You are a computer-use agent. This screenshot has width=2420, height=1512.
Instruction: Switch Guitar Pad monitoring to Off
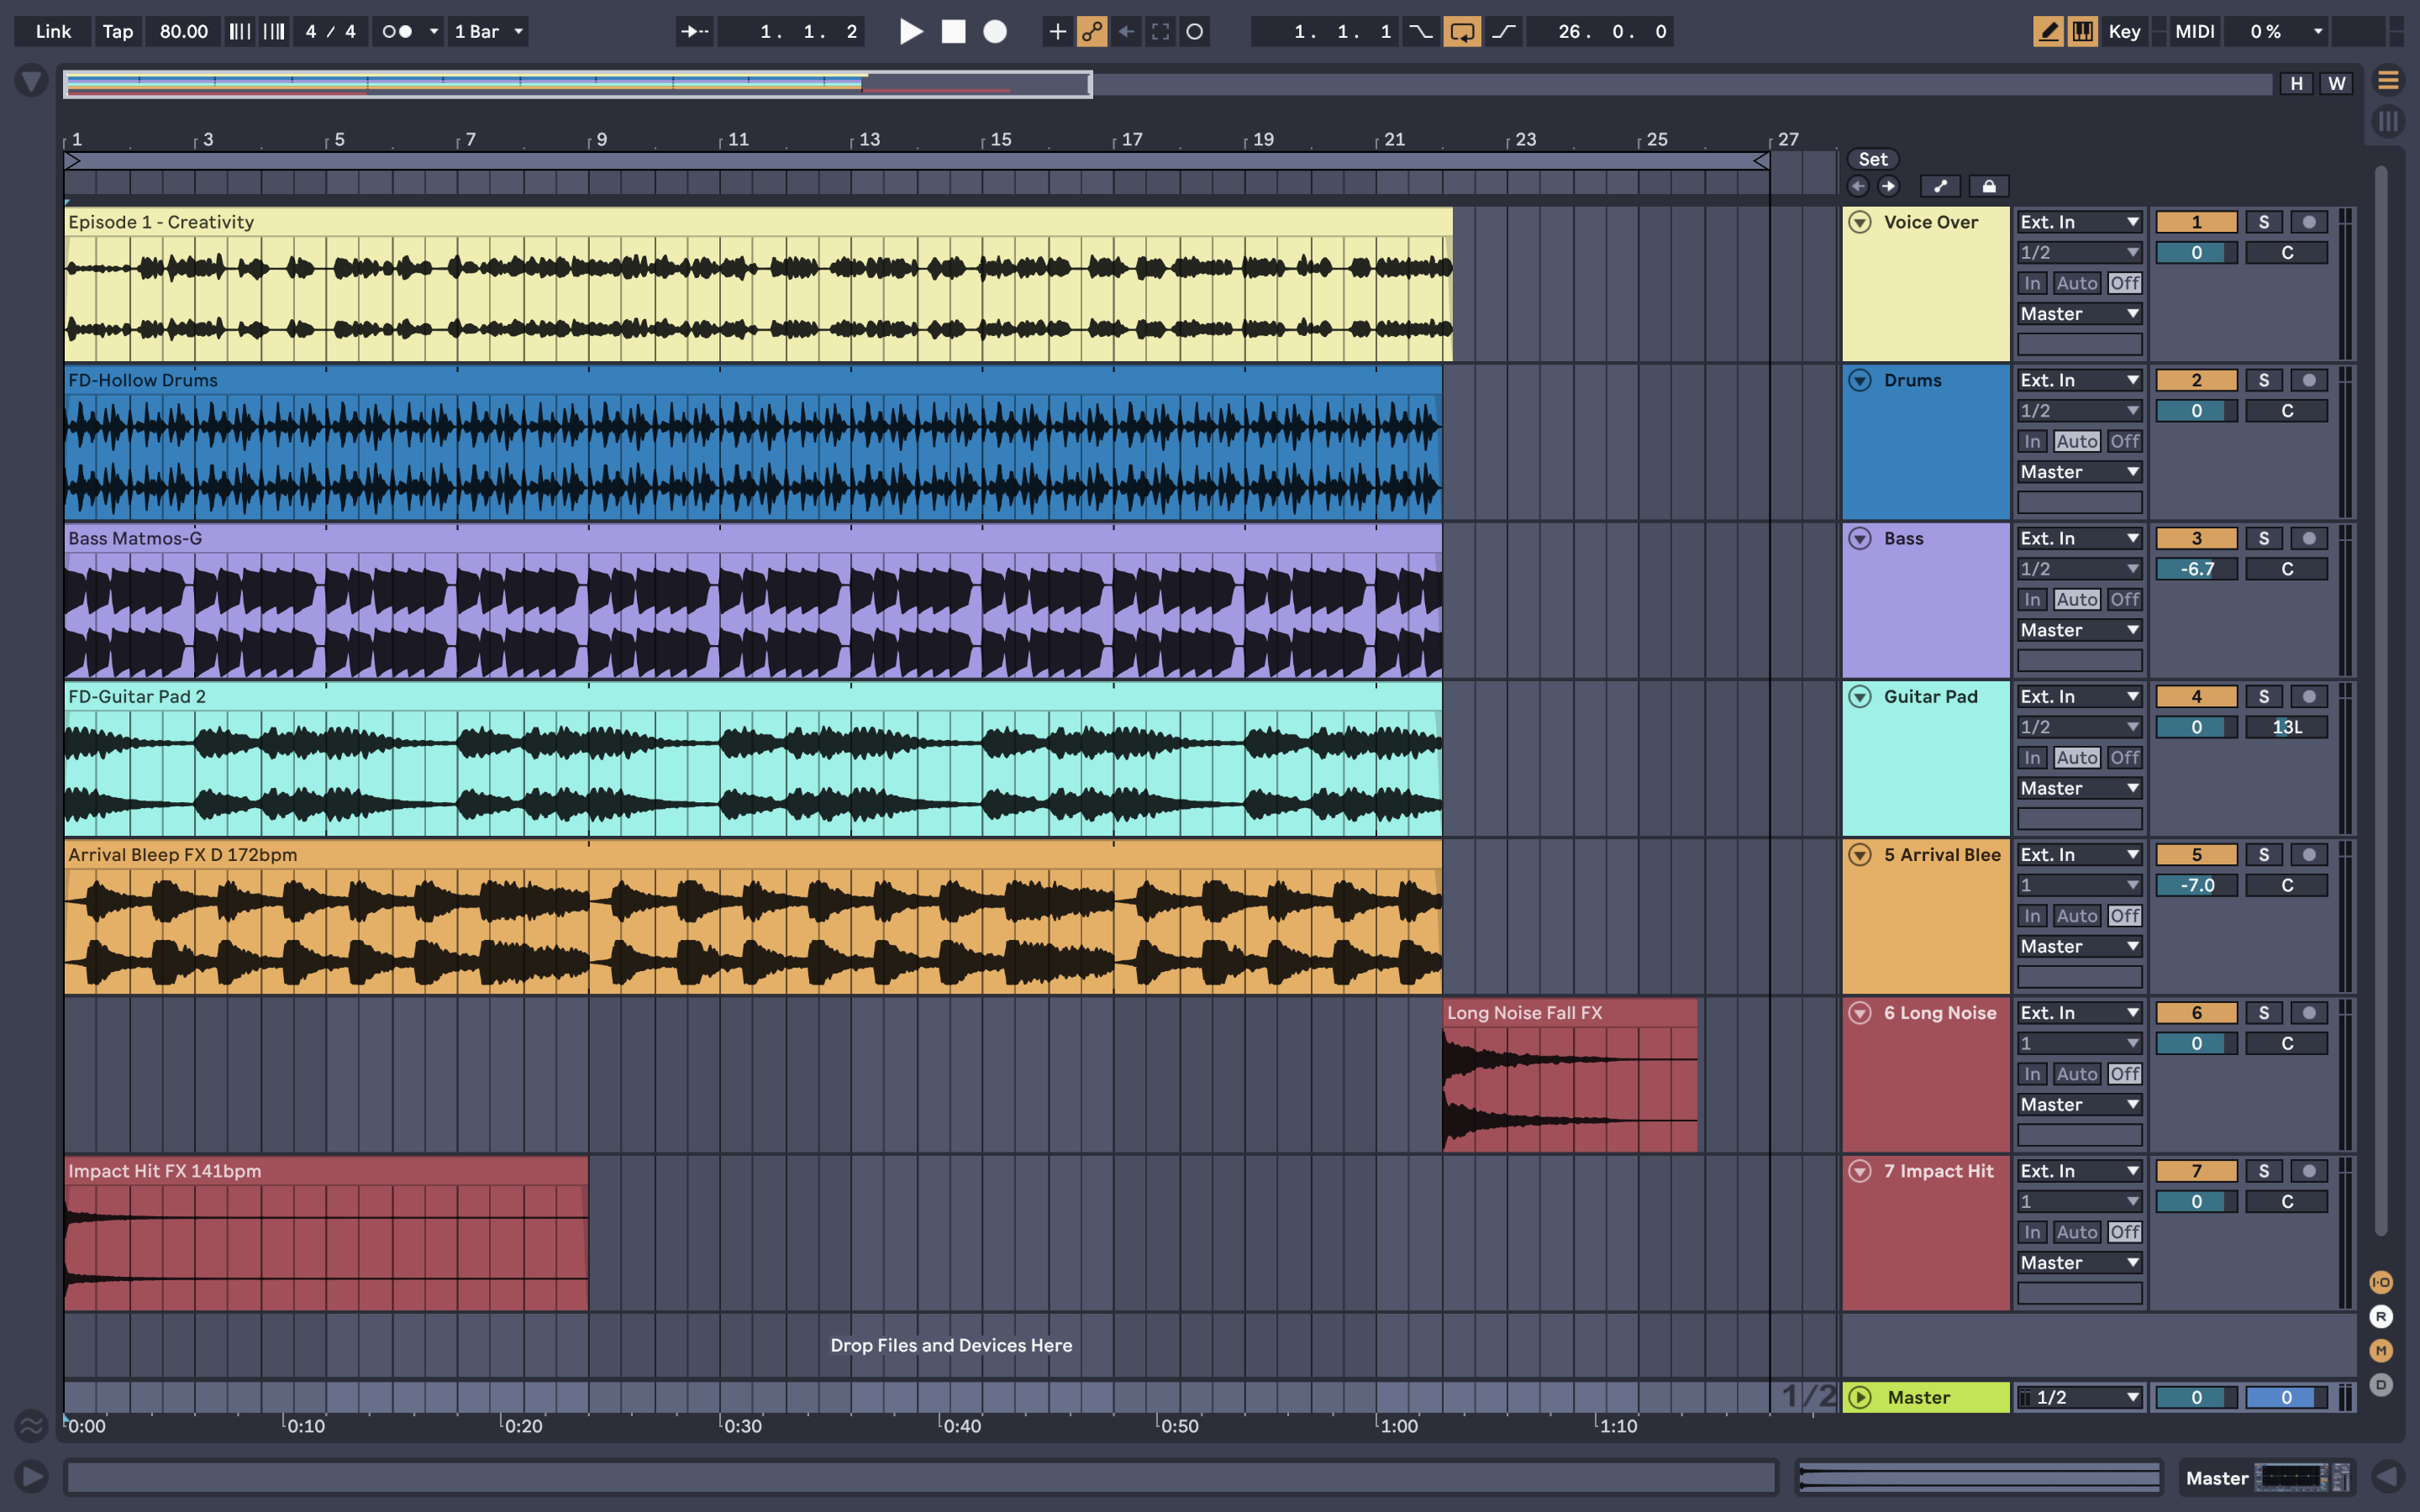[2126, 757]
